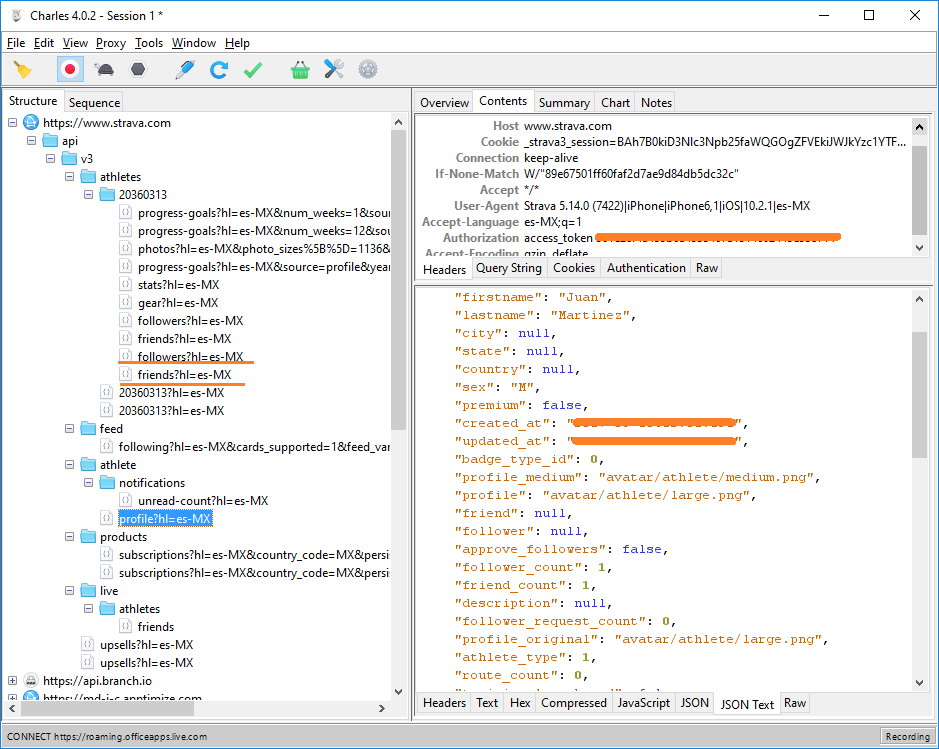Collapse the athletes folder under v3
This screenshot has height=749, width=939.
[x=70, y=177]
